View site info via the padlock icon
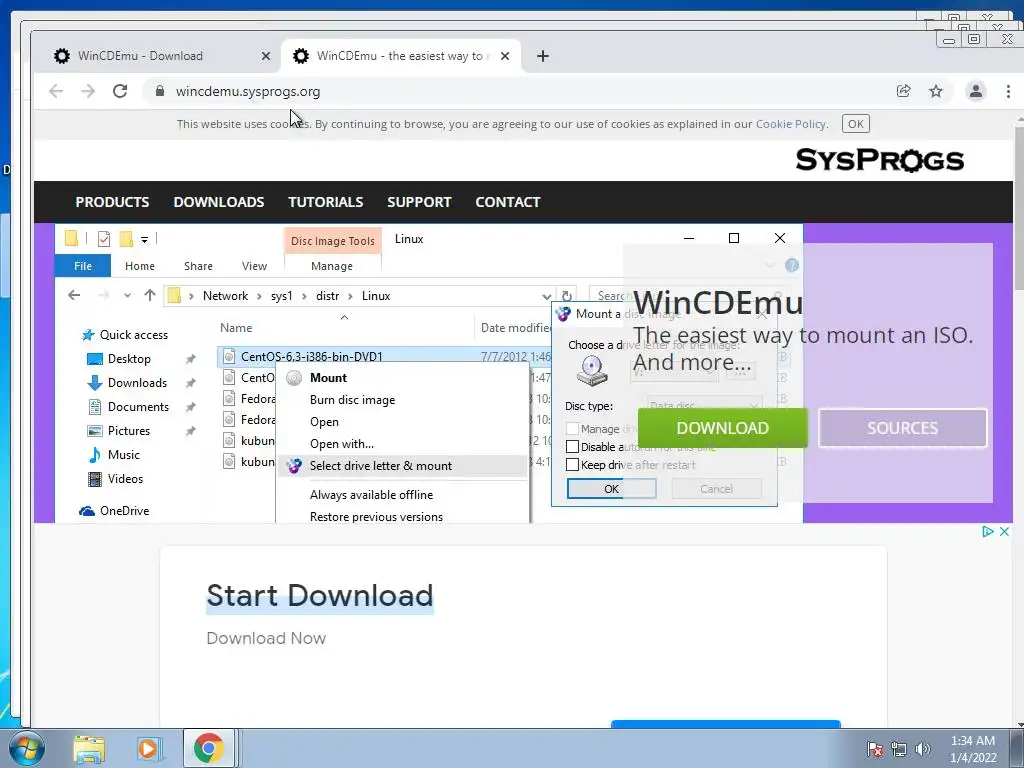The image size is (1024, 768). click(x=159, y=91)
